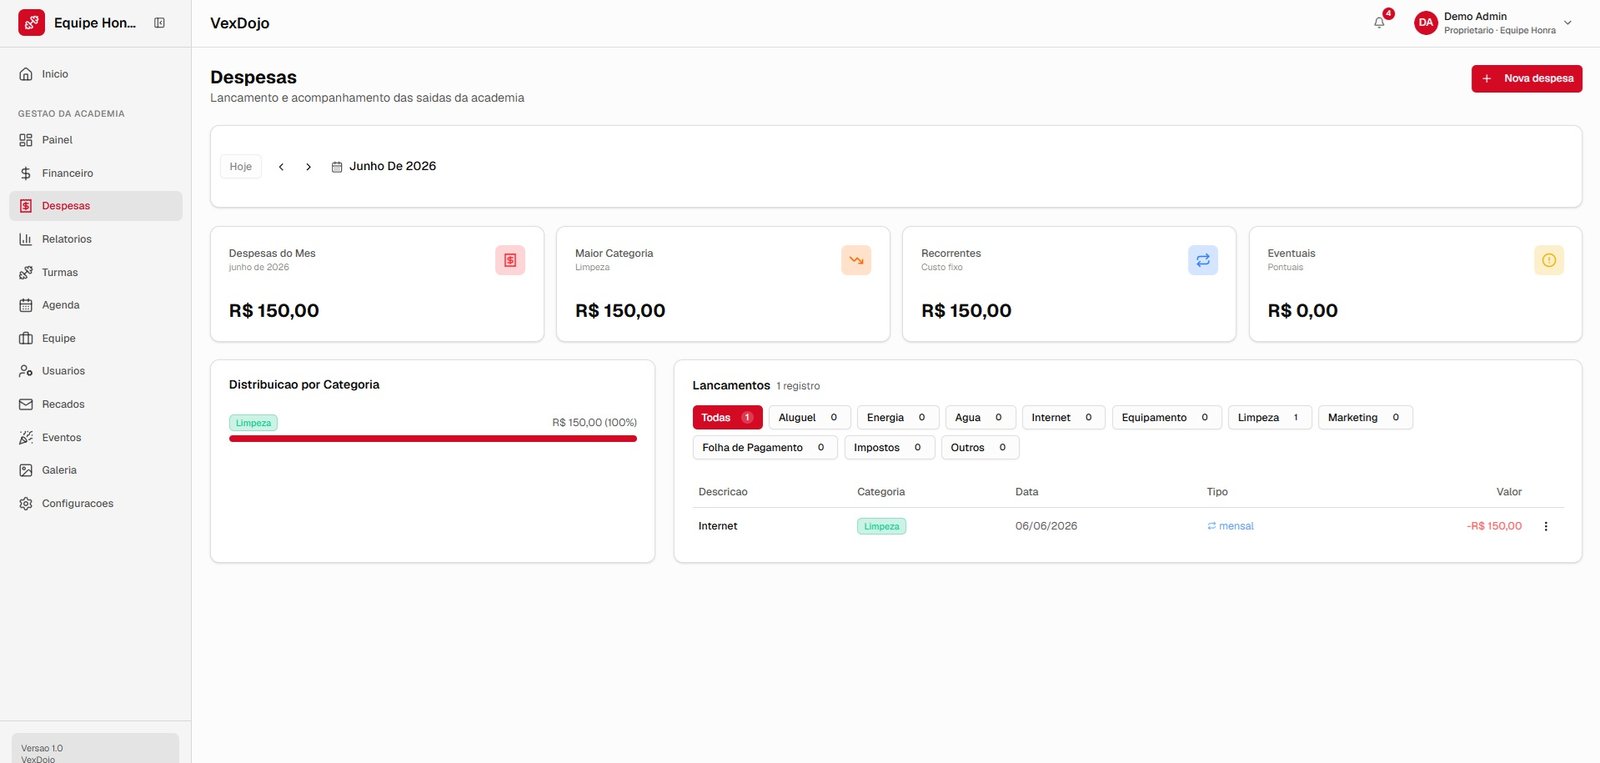Collapse the sidebar with the panel toggle icon
This screenshot has height=763, width=1600.
(x=159, y=23)
